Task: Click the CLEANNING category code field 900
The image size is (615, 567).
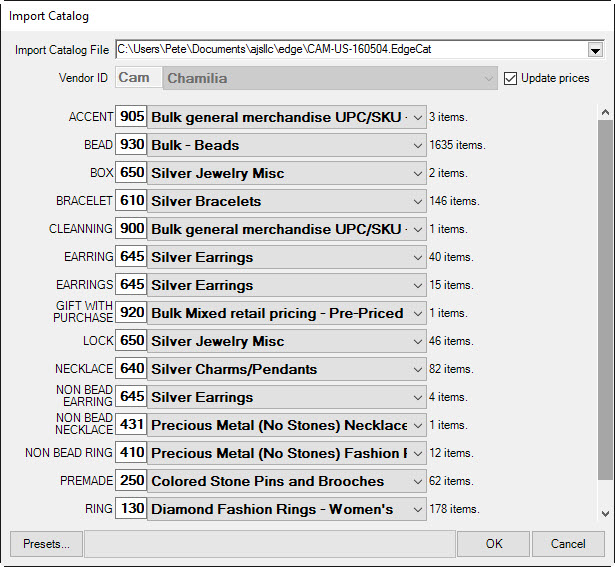Action: click(132, 229)
